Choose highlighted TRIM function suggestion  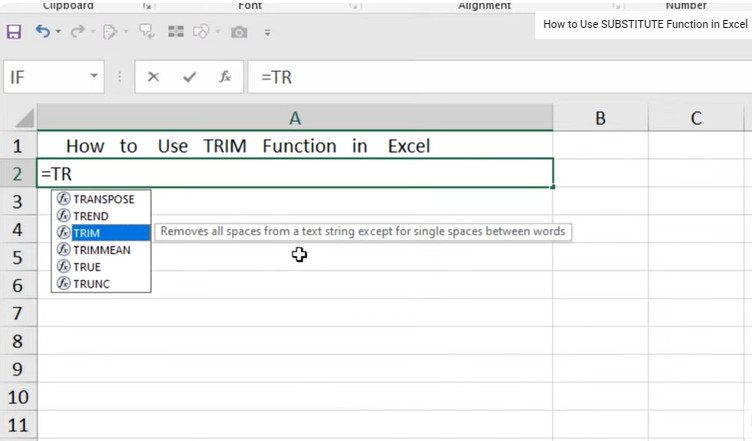[101, 232]
